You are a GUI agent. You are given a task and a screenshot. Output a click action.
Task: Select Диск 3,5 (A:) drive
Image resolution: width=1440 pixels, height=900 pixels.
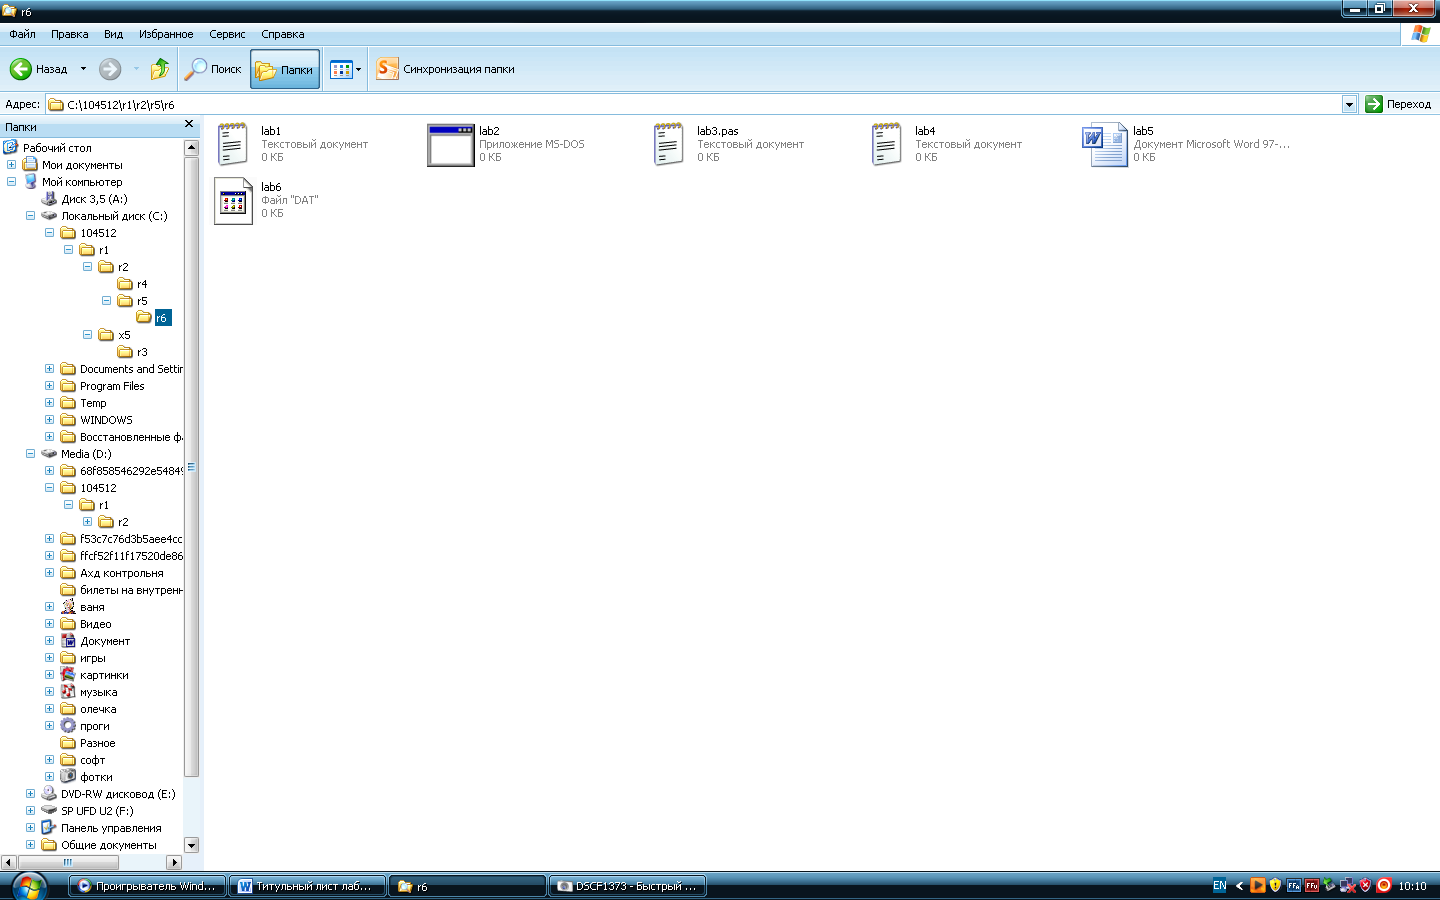click(x=94, y=199)
